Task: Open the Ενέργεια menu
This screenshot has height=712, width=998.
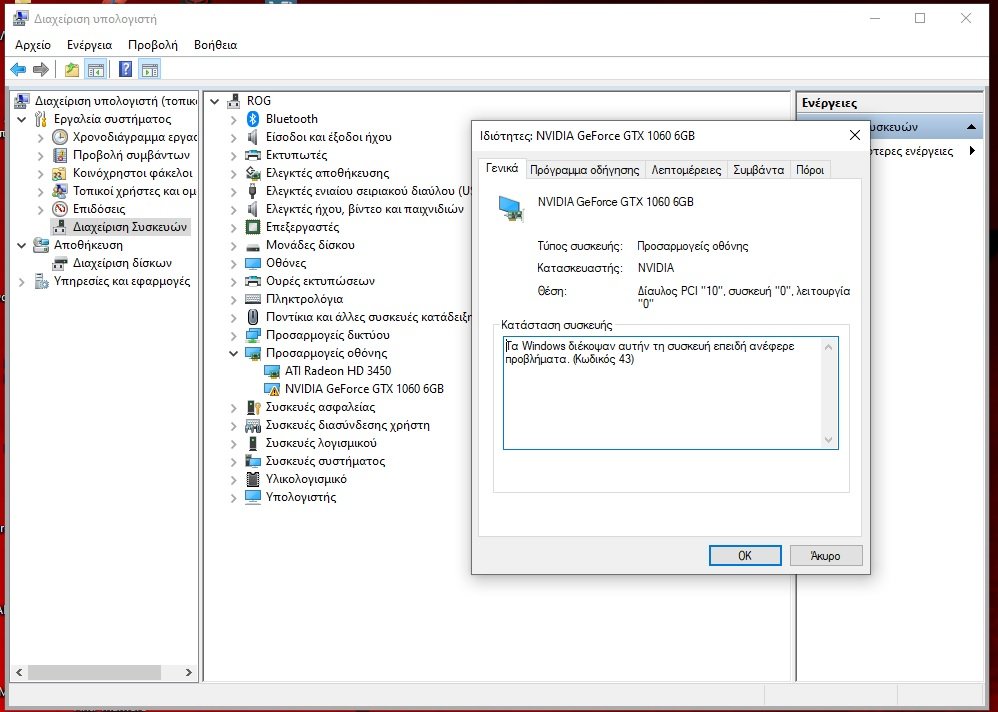Action: coord(89,45)
